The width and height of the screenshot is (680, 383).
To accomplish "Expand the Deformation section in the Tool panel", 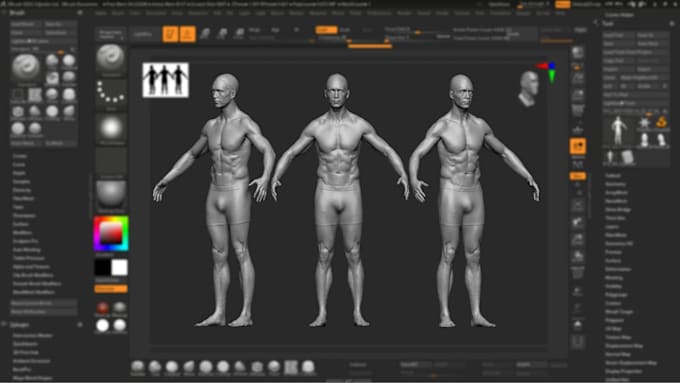I will click(618, 269).
